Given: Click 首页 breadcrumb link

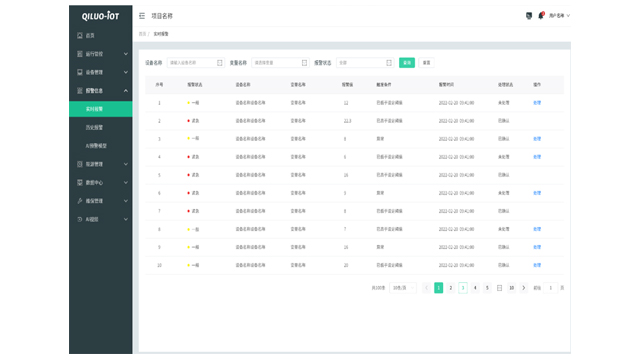Looking at the screenshot, I should [142, 34].
